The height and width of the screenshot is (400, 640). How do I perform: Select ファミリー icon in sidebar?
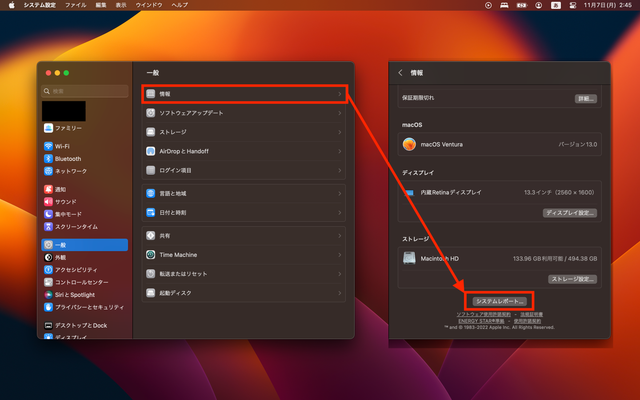pos(48,128)
